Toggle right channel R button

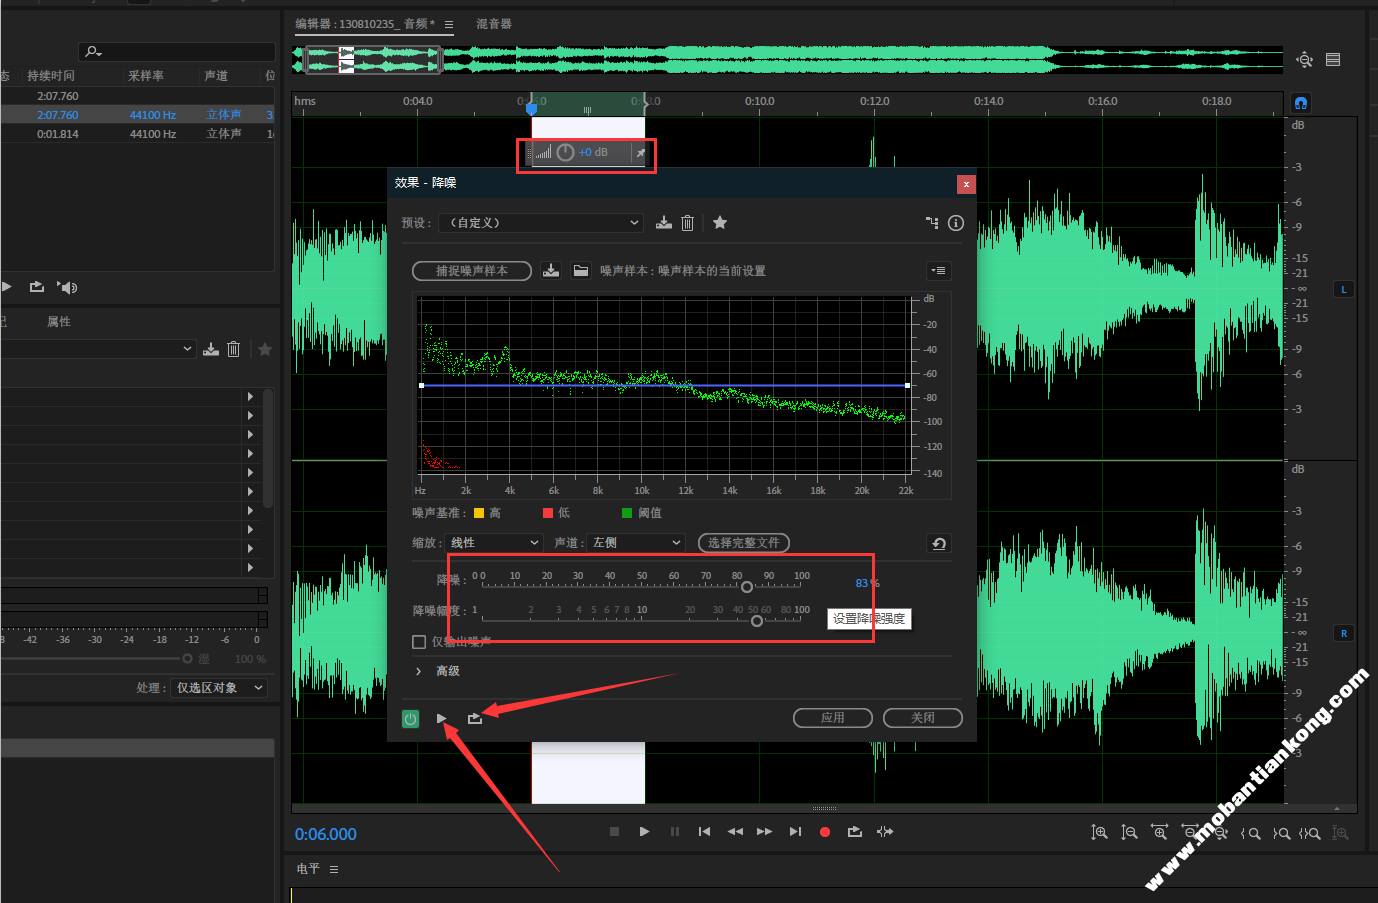[1344, 633]
